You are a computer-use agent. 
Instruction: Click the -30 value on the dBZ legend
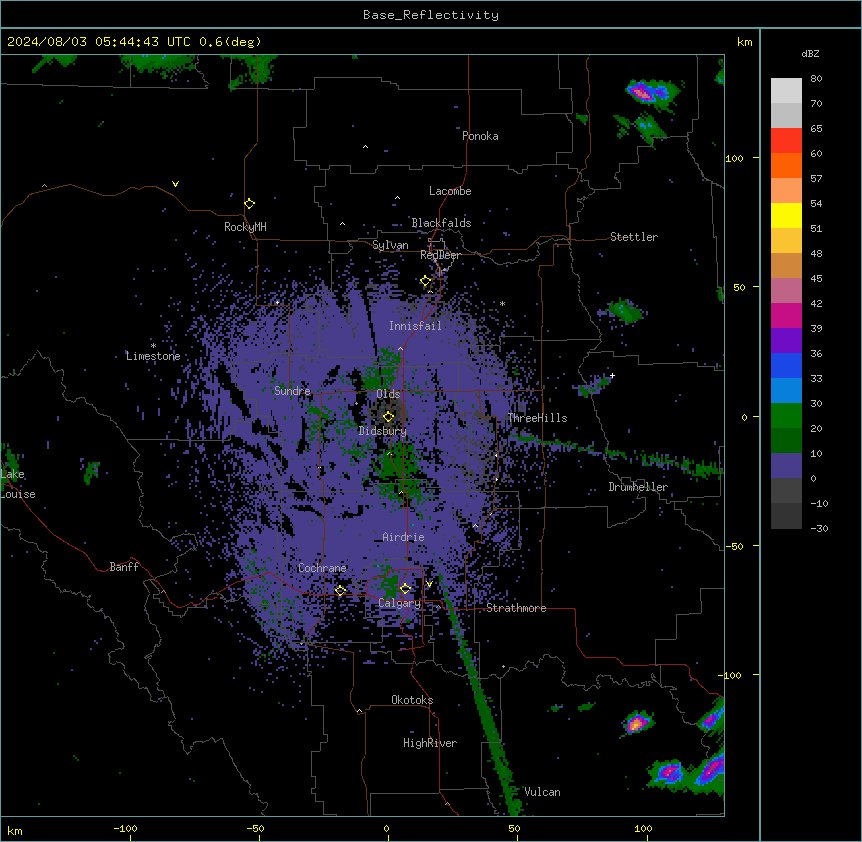[x=819, y=529]
